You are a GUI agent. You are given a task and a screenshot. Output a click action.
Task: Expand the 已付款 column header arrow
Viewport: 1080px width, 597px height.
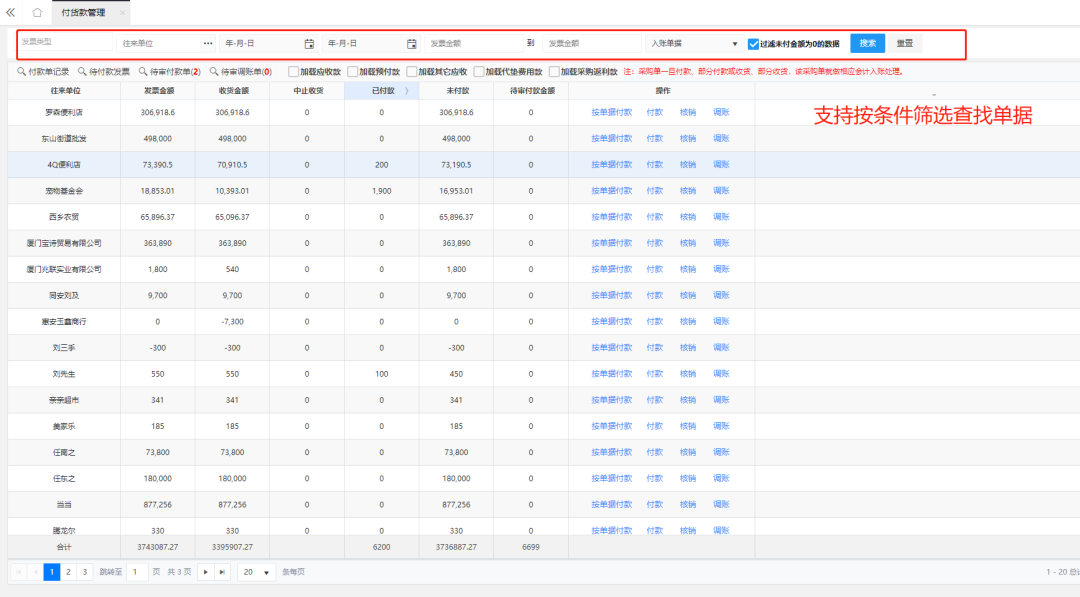406,91
